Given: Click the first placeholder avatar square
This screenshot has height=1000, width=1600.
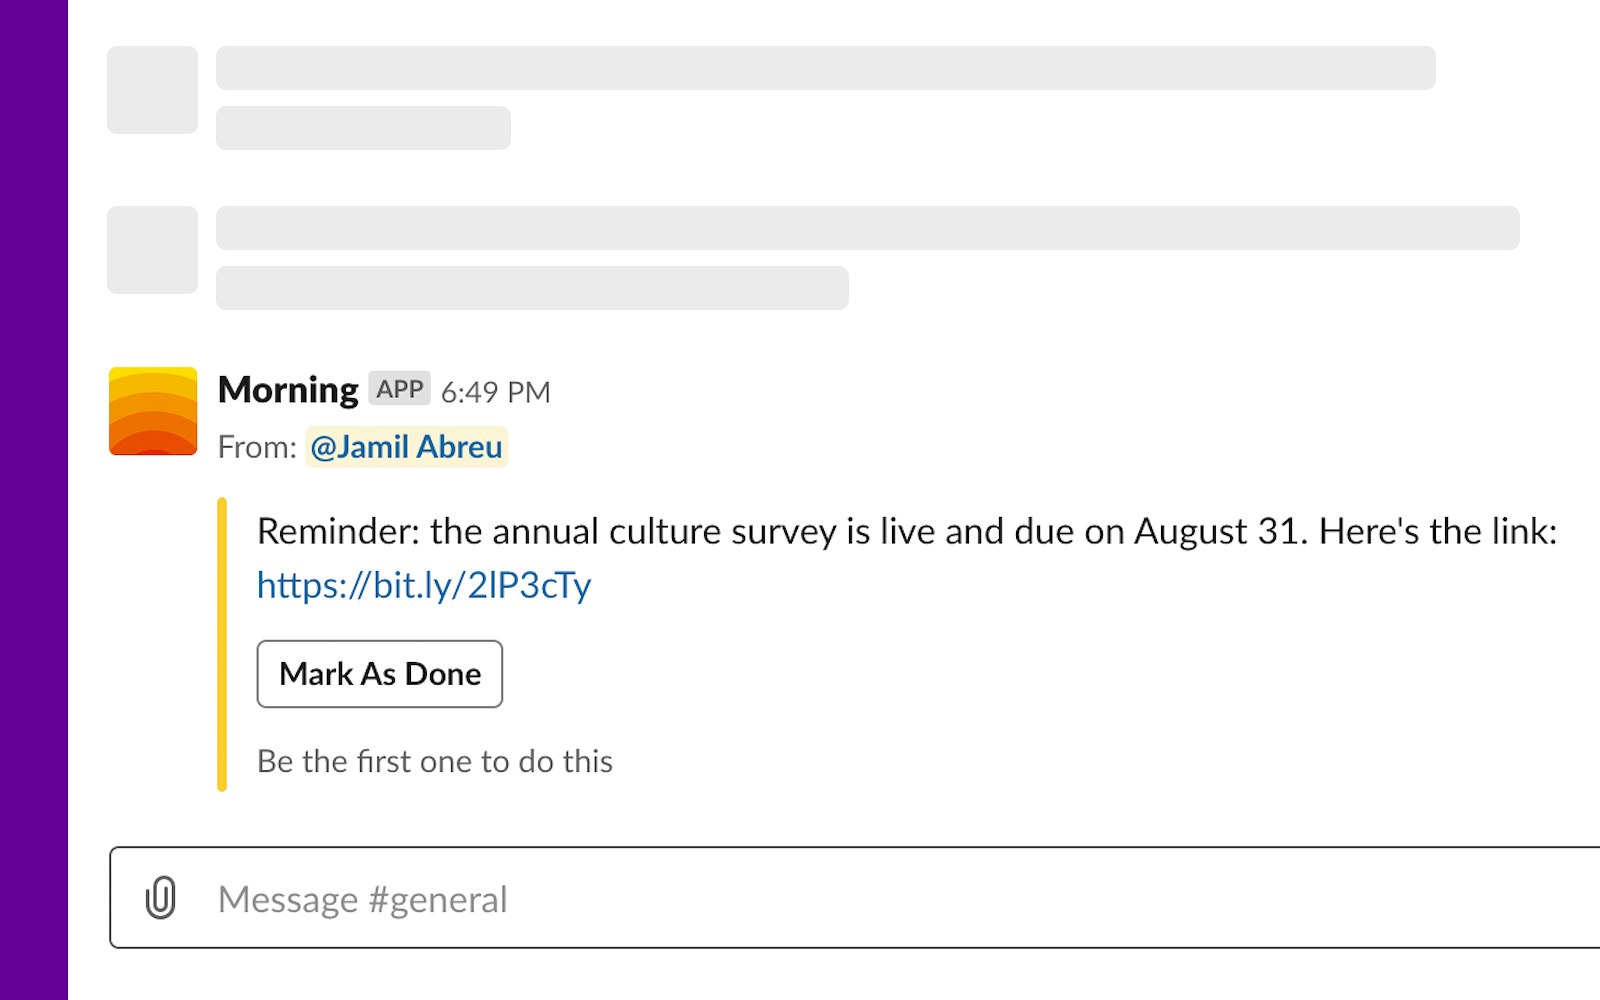Looking at the screenshot, I should [x=153, y=90].
